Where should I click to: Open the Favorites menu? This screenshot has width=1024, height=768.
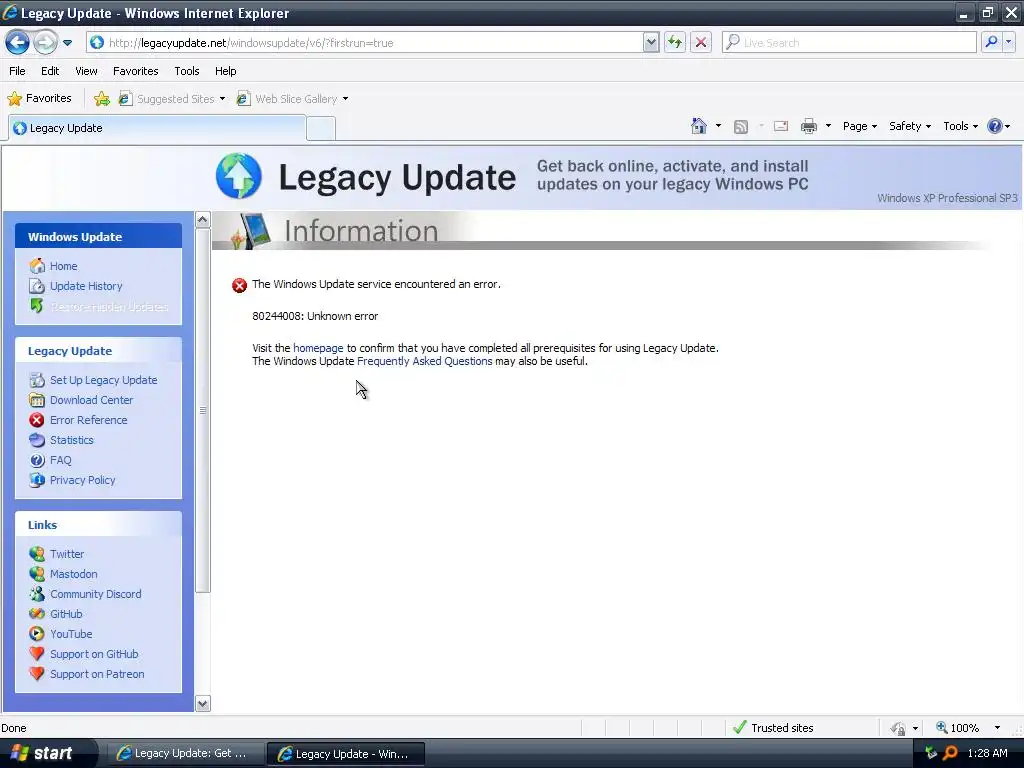[135, 71]
